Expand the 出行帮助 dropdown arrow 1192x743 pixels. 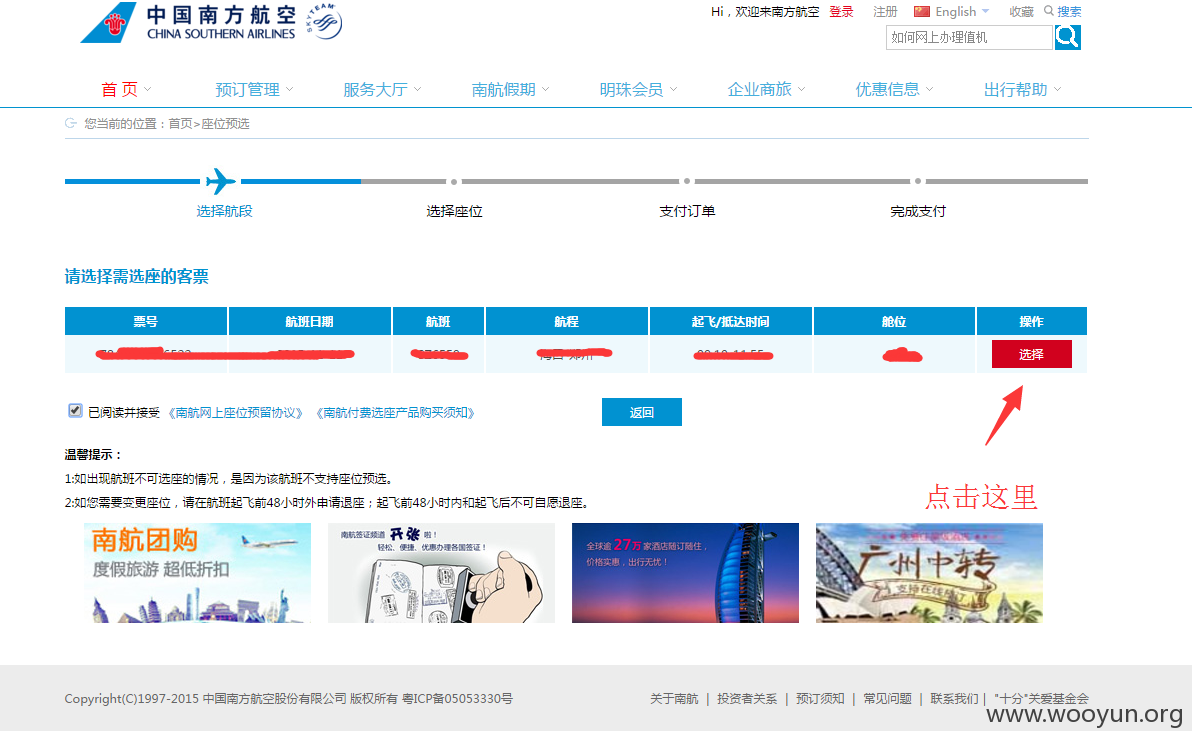1057,89
